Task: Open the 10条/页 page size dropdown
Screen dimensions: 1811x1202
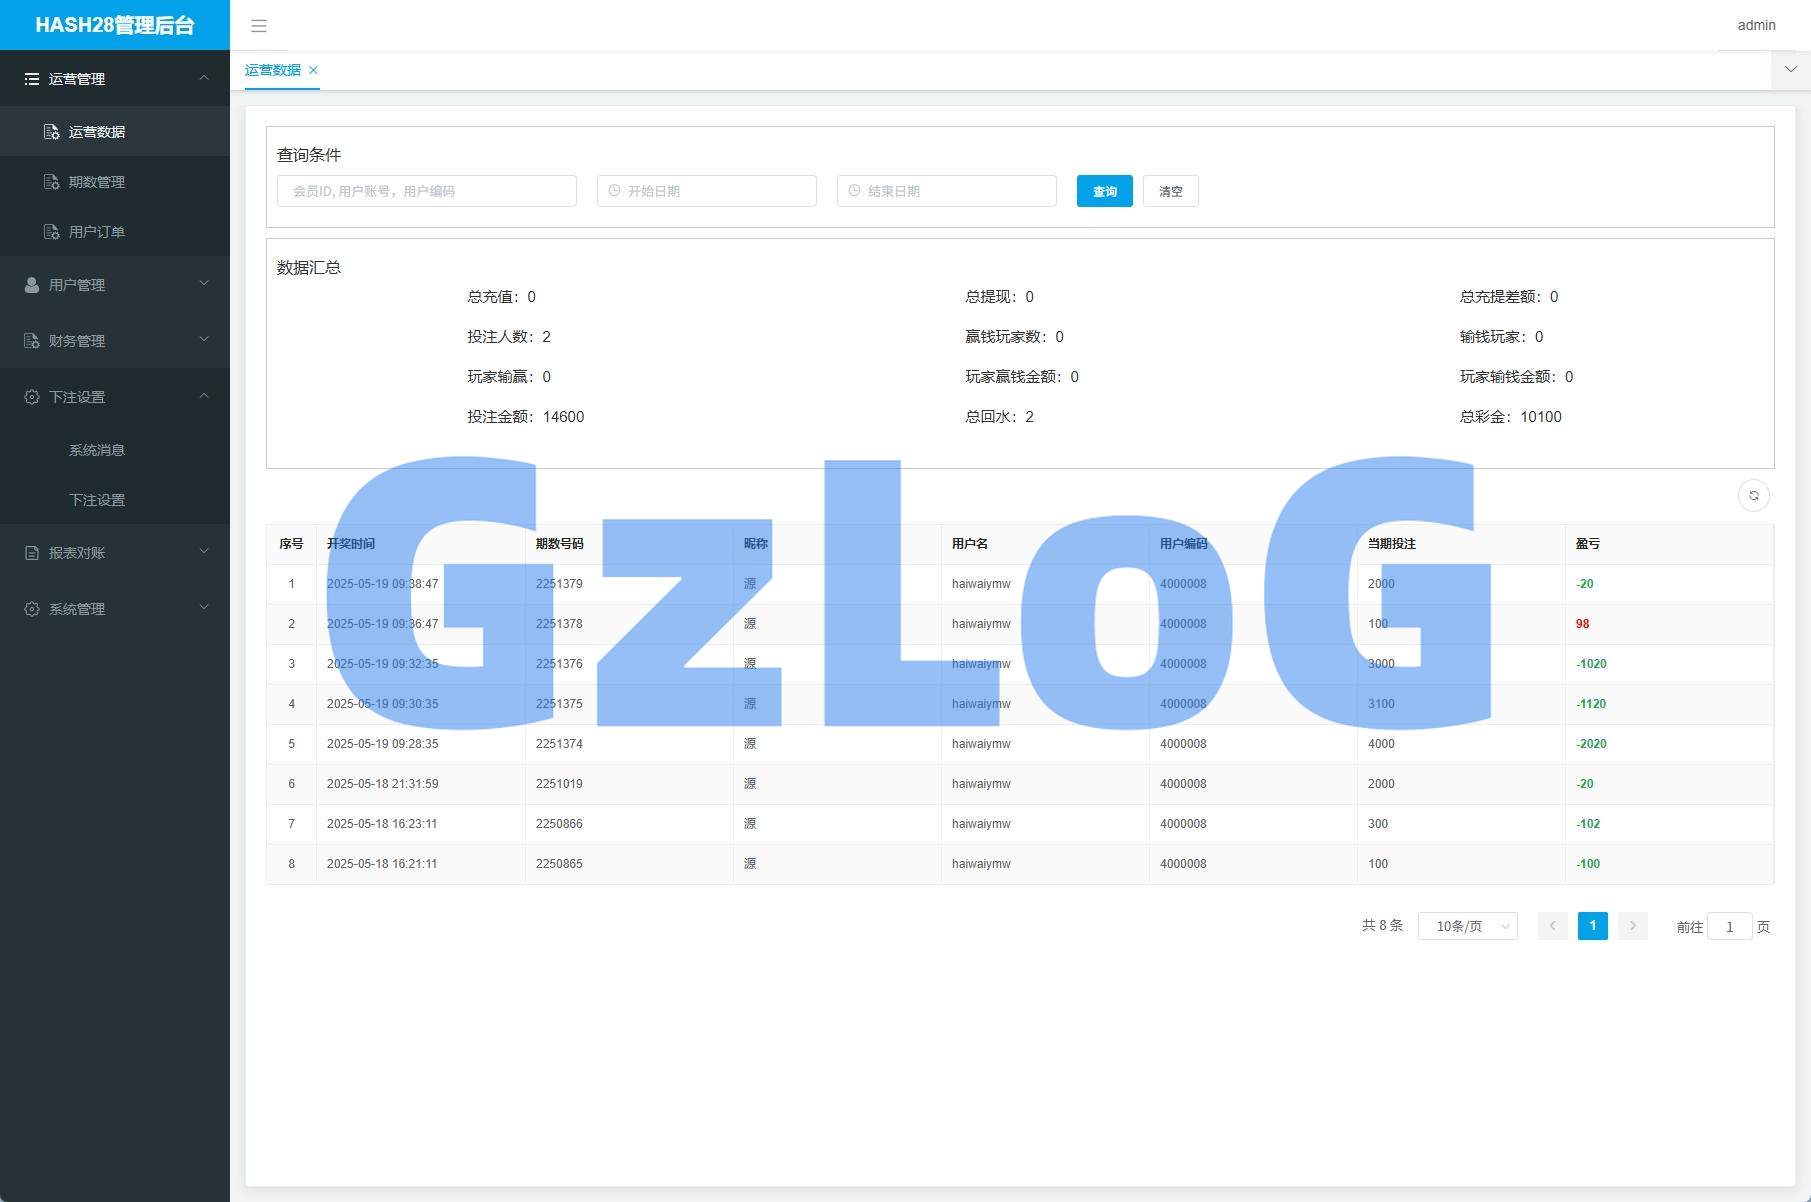Action: pos(1467,926)
